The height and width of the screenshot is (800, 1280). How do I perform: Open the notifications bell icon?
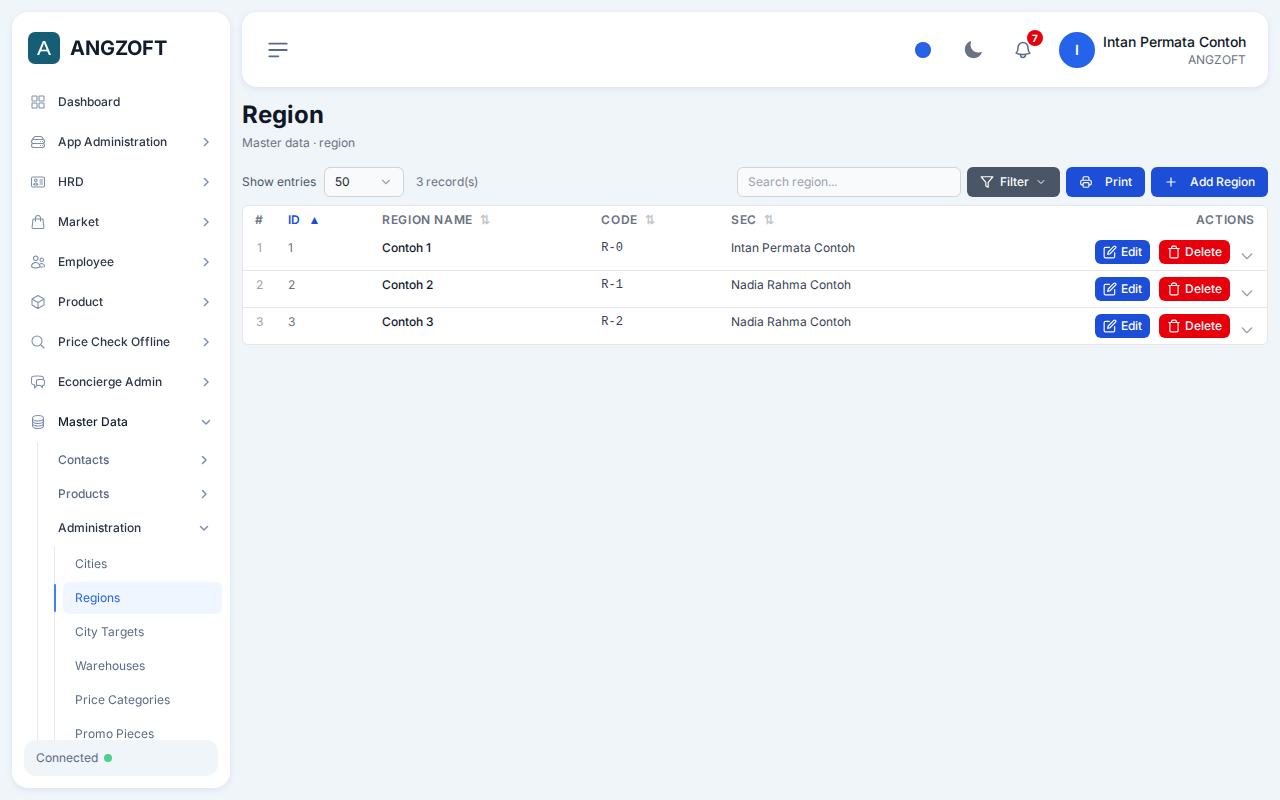1023,50
